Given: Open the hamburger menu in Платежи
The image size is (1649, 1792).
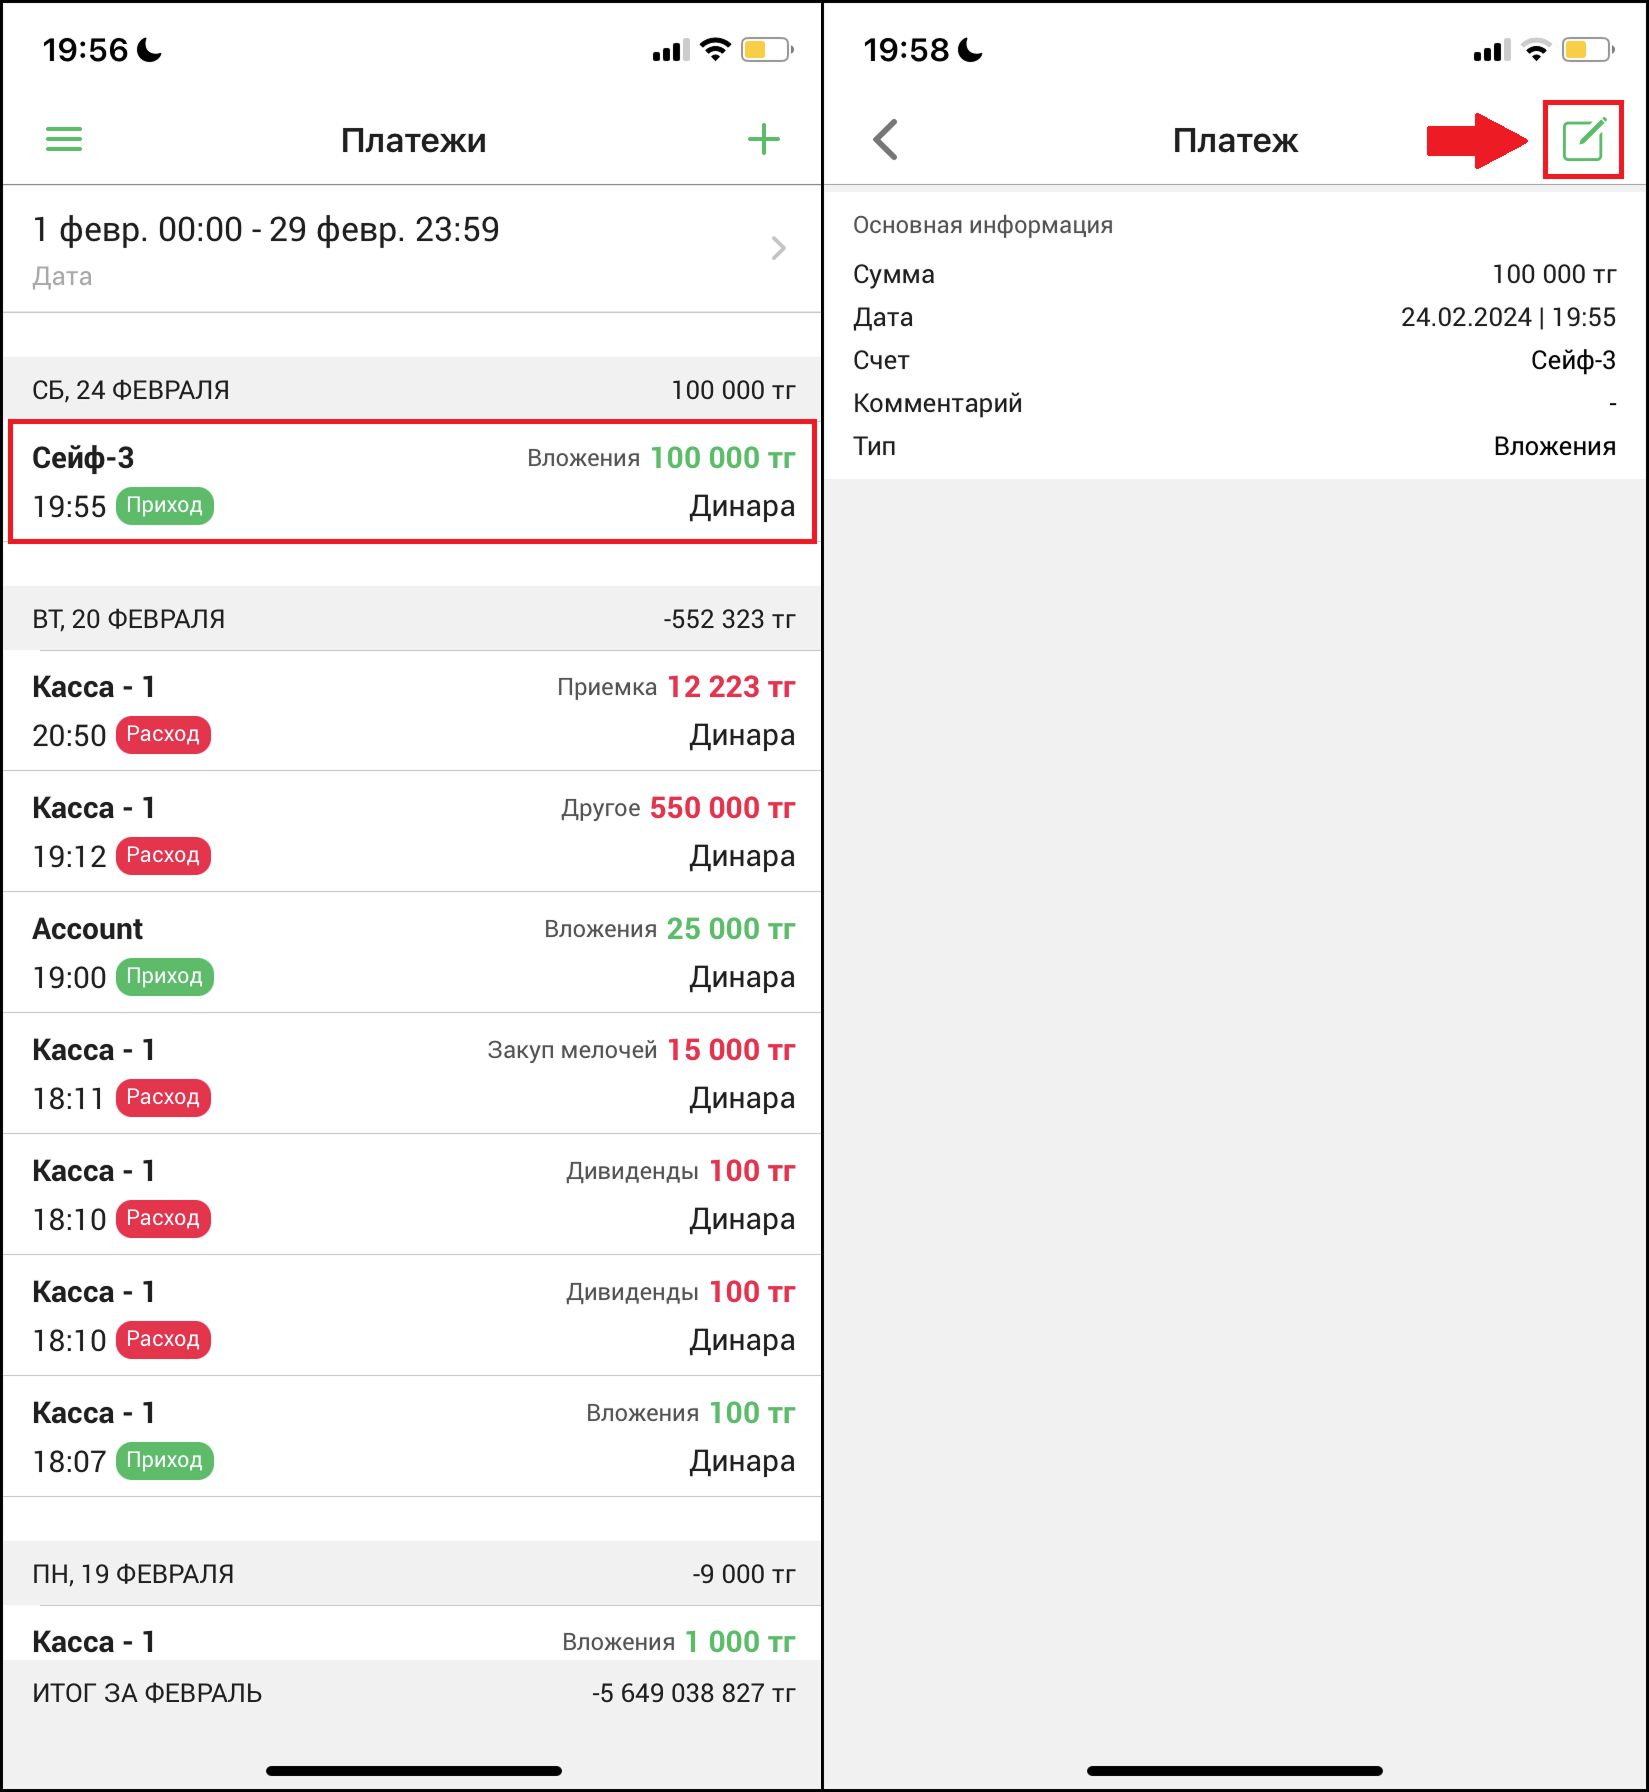Looking at the screenshot, I should (64, 139).
